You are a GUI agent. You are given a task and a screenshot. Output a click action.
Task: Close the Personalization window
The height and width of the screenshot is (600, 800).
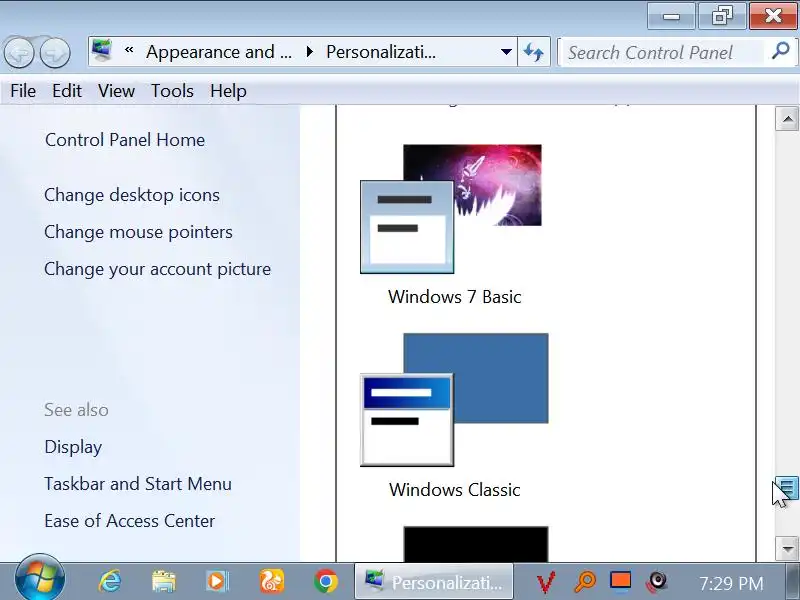click(x=773, y=16)
